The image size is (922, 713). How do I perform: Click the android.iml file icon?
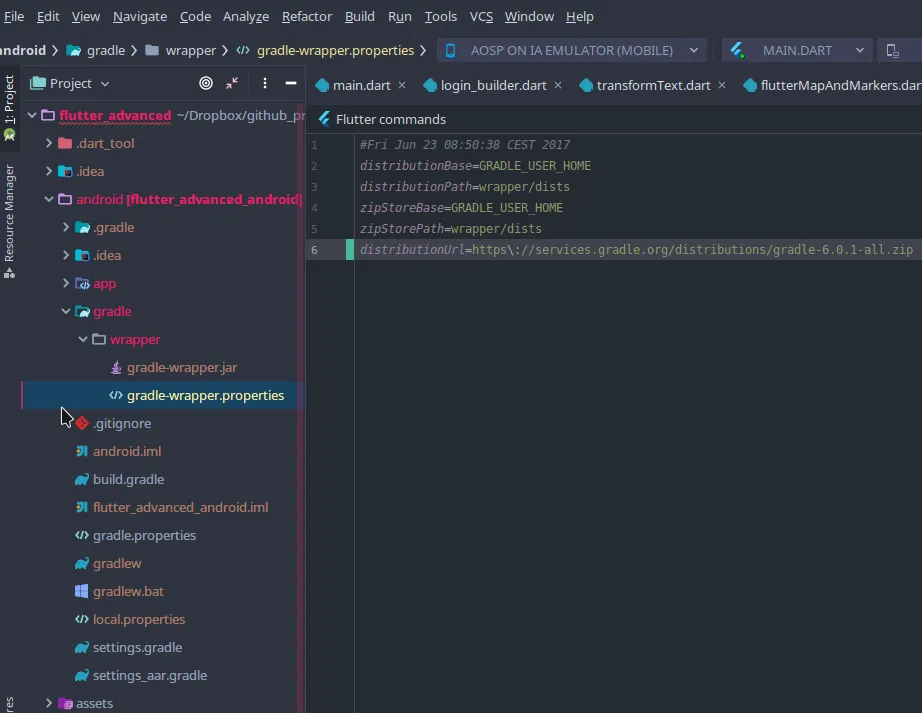tap(82, 451)
